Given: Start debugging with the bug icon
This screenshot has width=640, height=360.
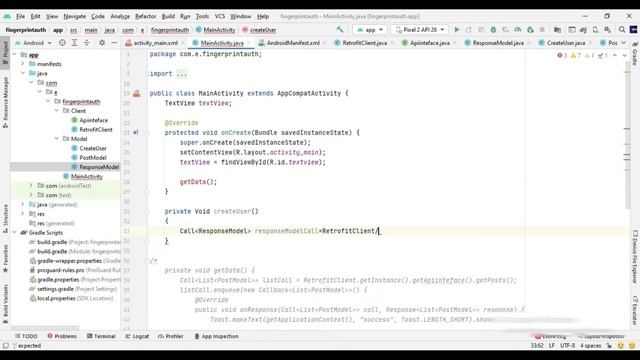Looking at the screenshot, I should click(493, 30).
